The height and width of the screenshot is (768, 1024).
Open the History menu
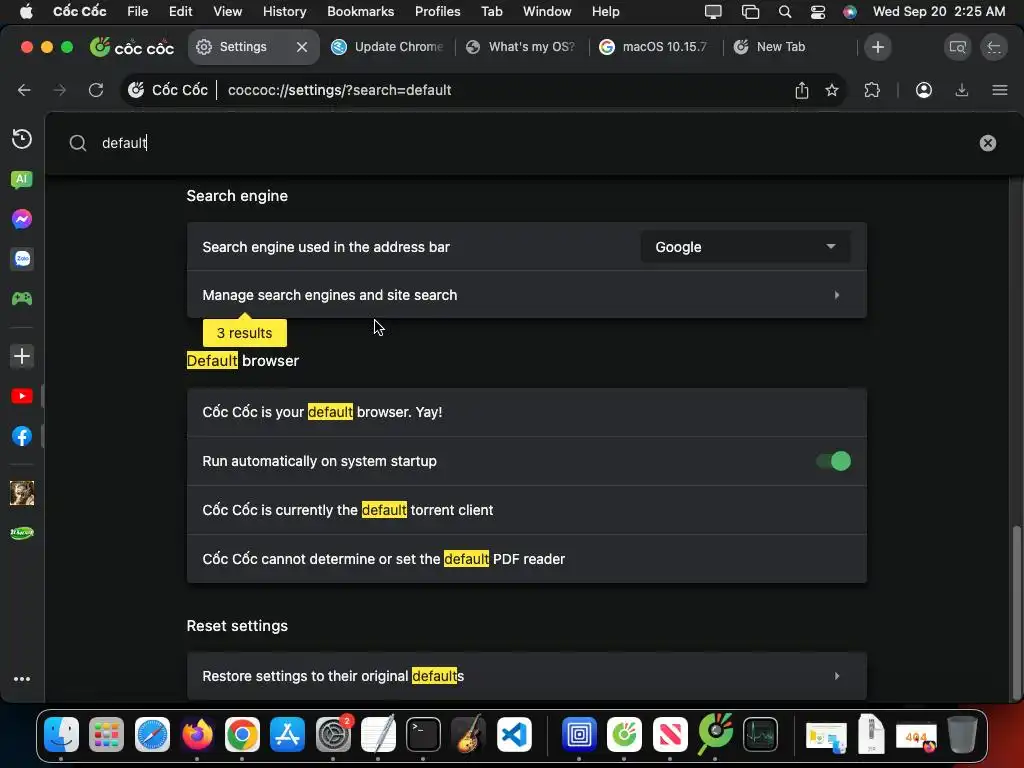click(x=284, y=11)
